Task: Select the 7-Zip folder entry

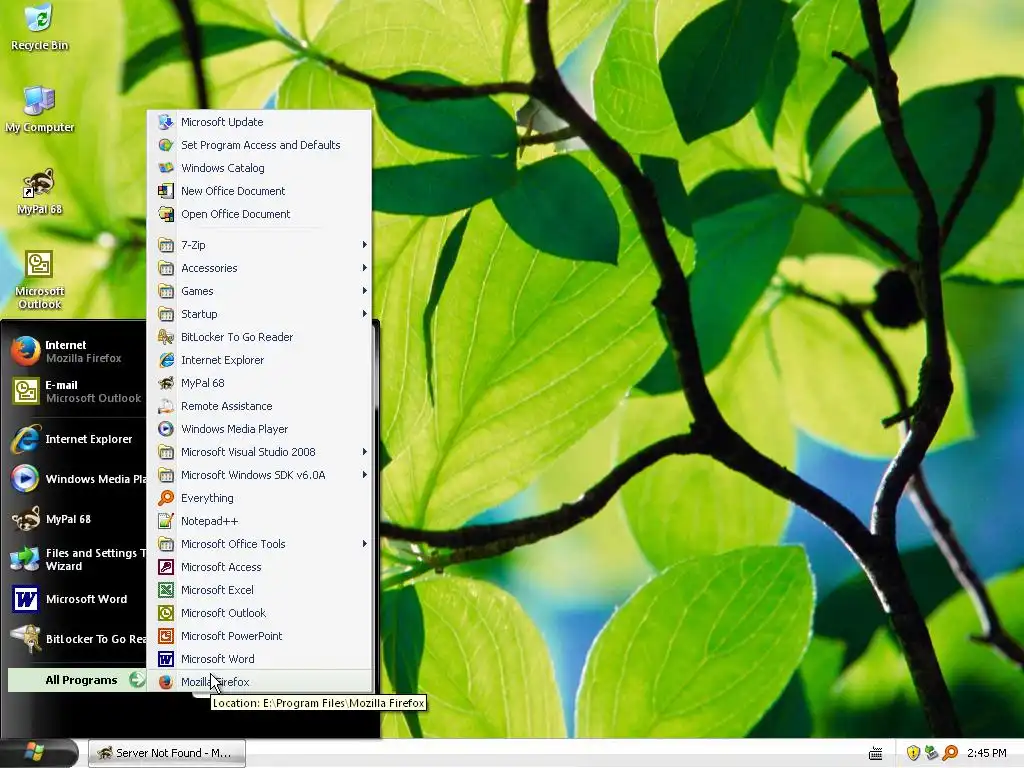Action: [x=261, y=245]
